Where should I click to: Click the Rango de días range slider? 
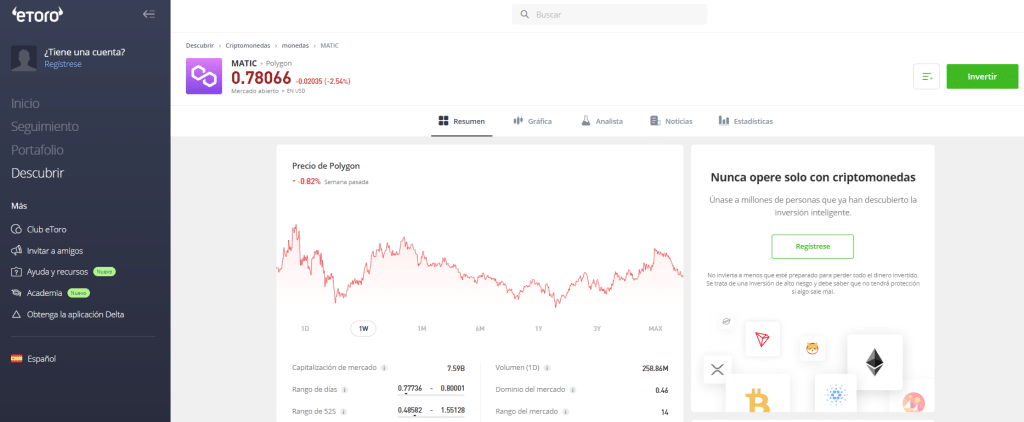point(431,394)
